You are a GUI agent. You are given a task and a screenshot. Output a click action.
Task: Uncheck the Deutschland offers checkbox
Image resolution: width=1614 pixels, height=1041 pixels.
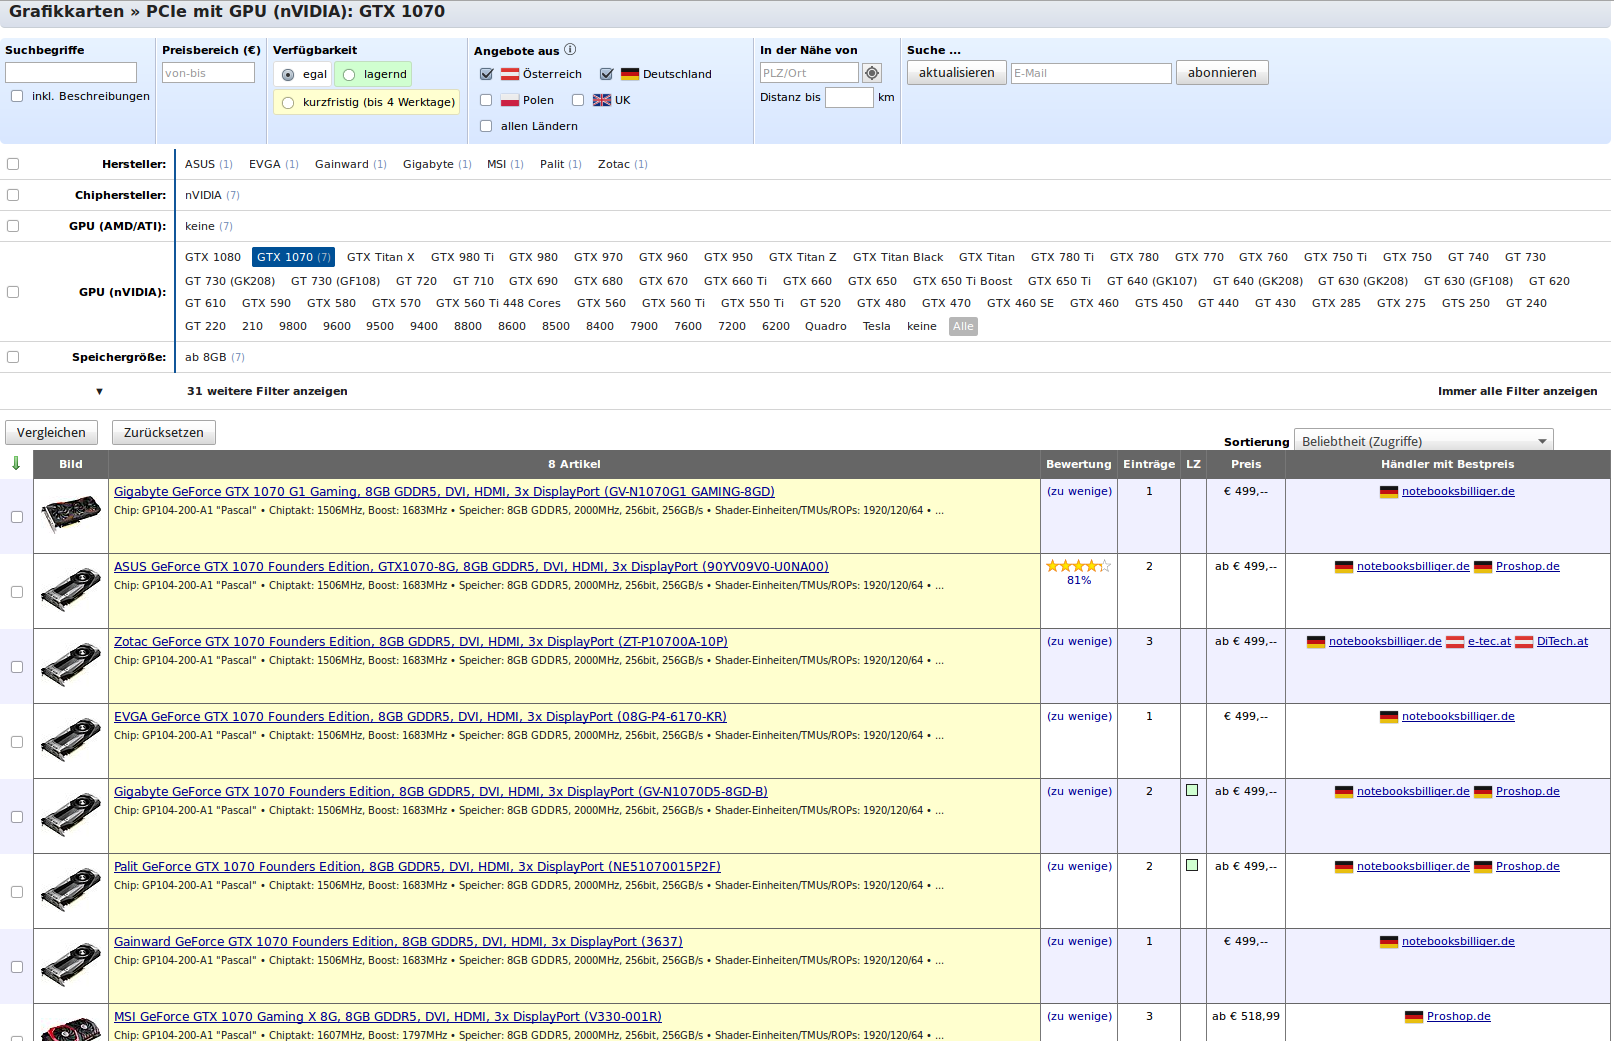[607, 74]
